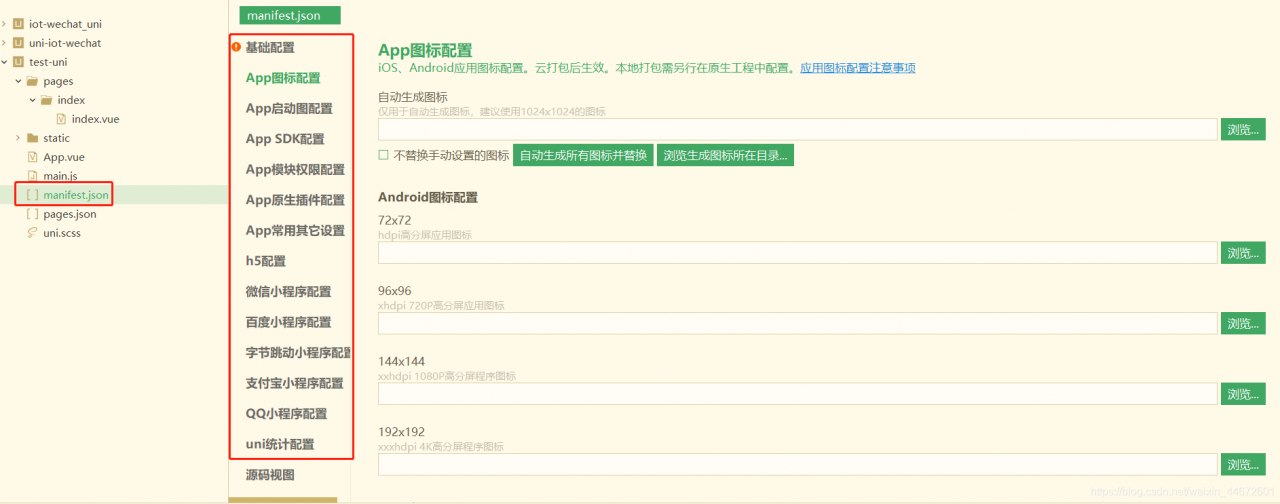Screen dimensions: 1280x504
Task: Open uni统计配置 settings section
Action: pyautogui.click(x=280, y=444)
